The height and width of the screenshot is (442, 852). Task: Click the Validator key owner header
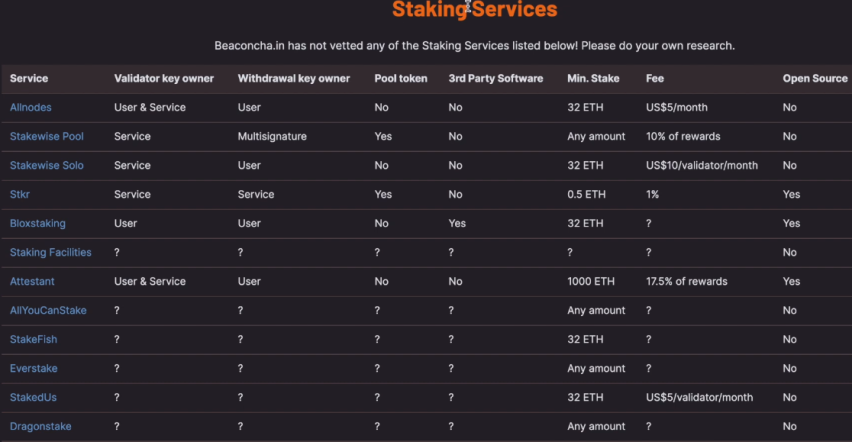pyautogui.click(x=164, y=78)
